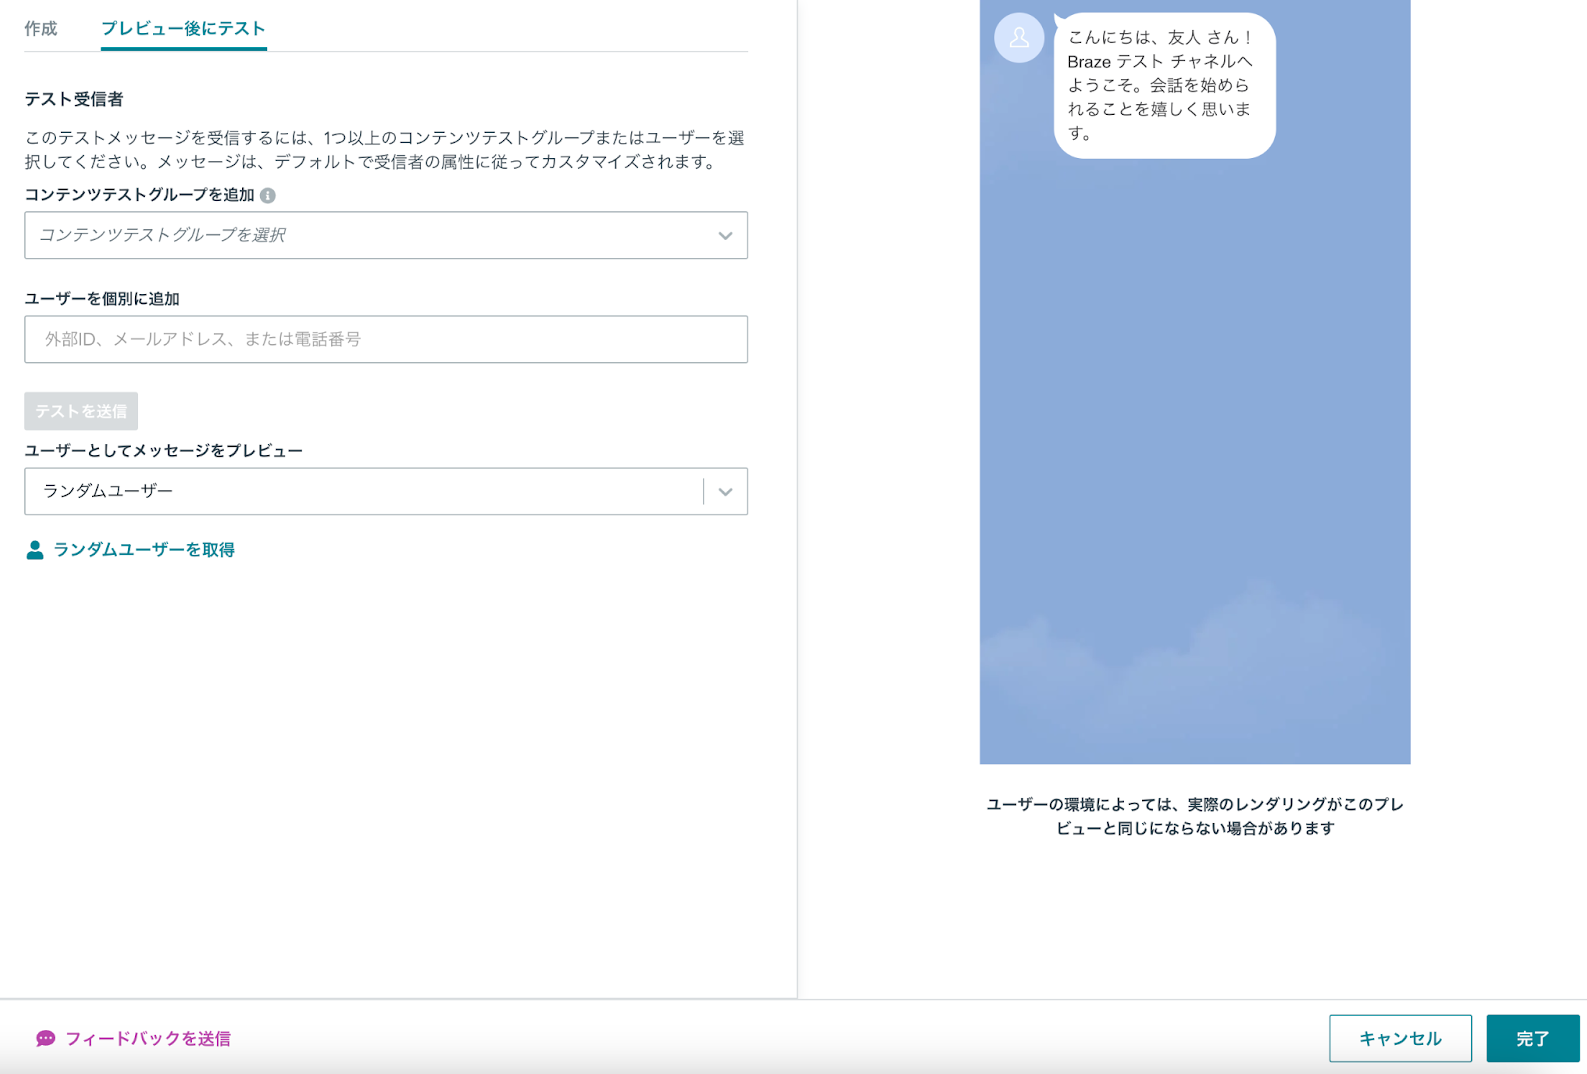
Task: Open the コンテンツテストグループを選択 dropdown
Action: click(x=386, y=235)
